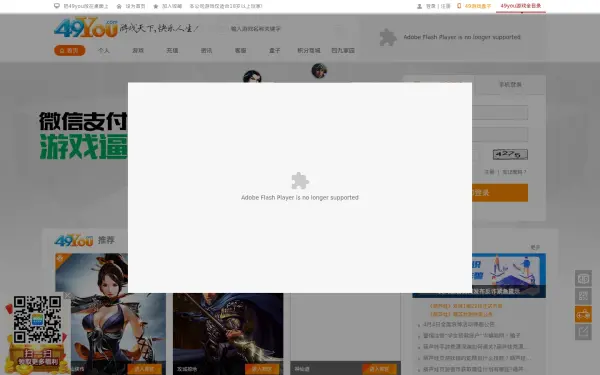The width and height of the screenshot is (600, 375).
Task: Open the 四九家园 nav tab
Action: click(x=343, y=51)
